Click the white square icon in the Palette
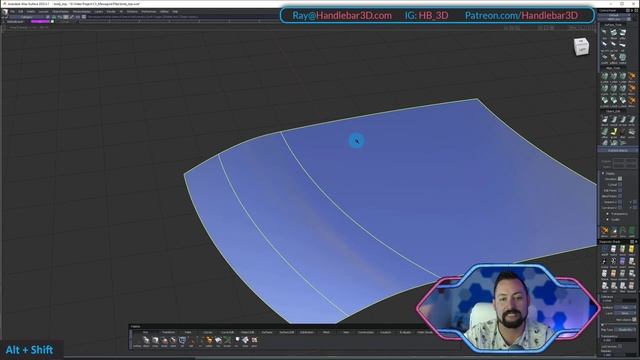This screenshot has height=360, width=640. point(237,340)
